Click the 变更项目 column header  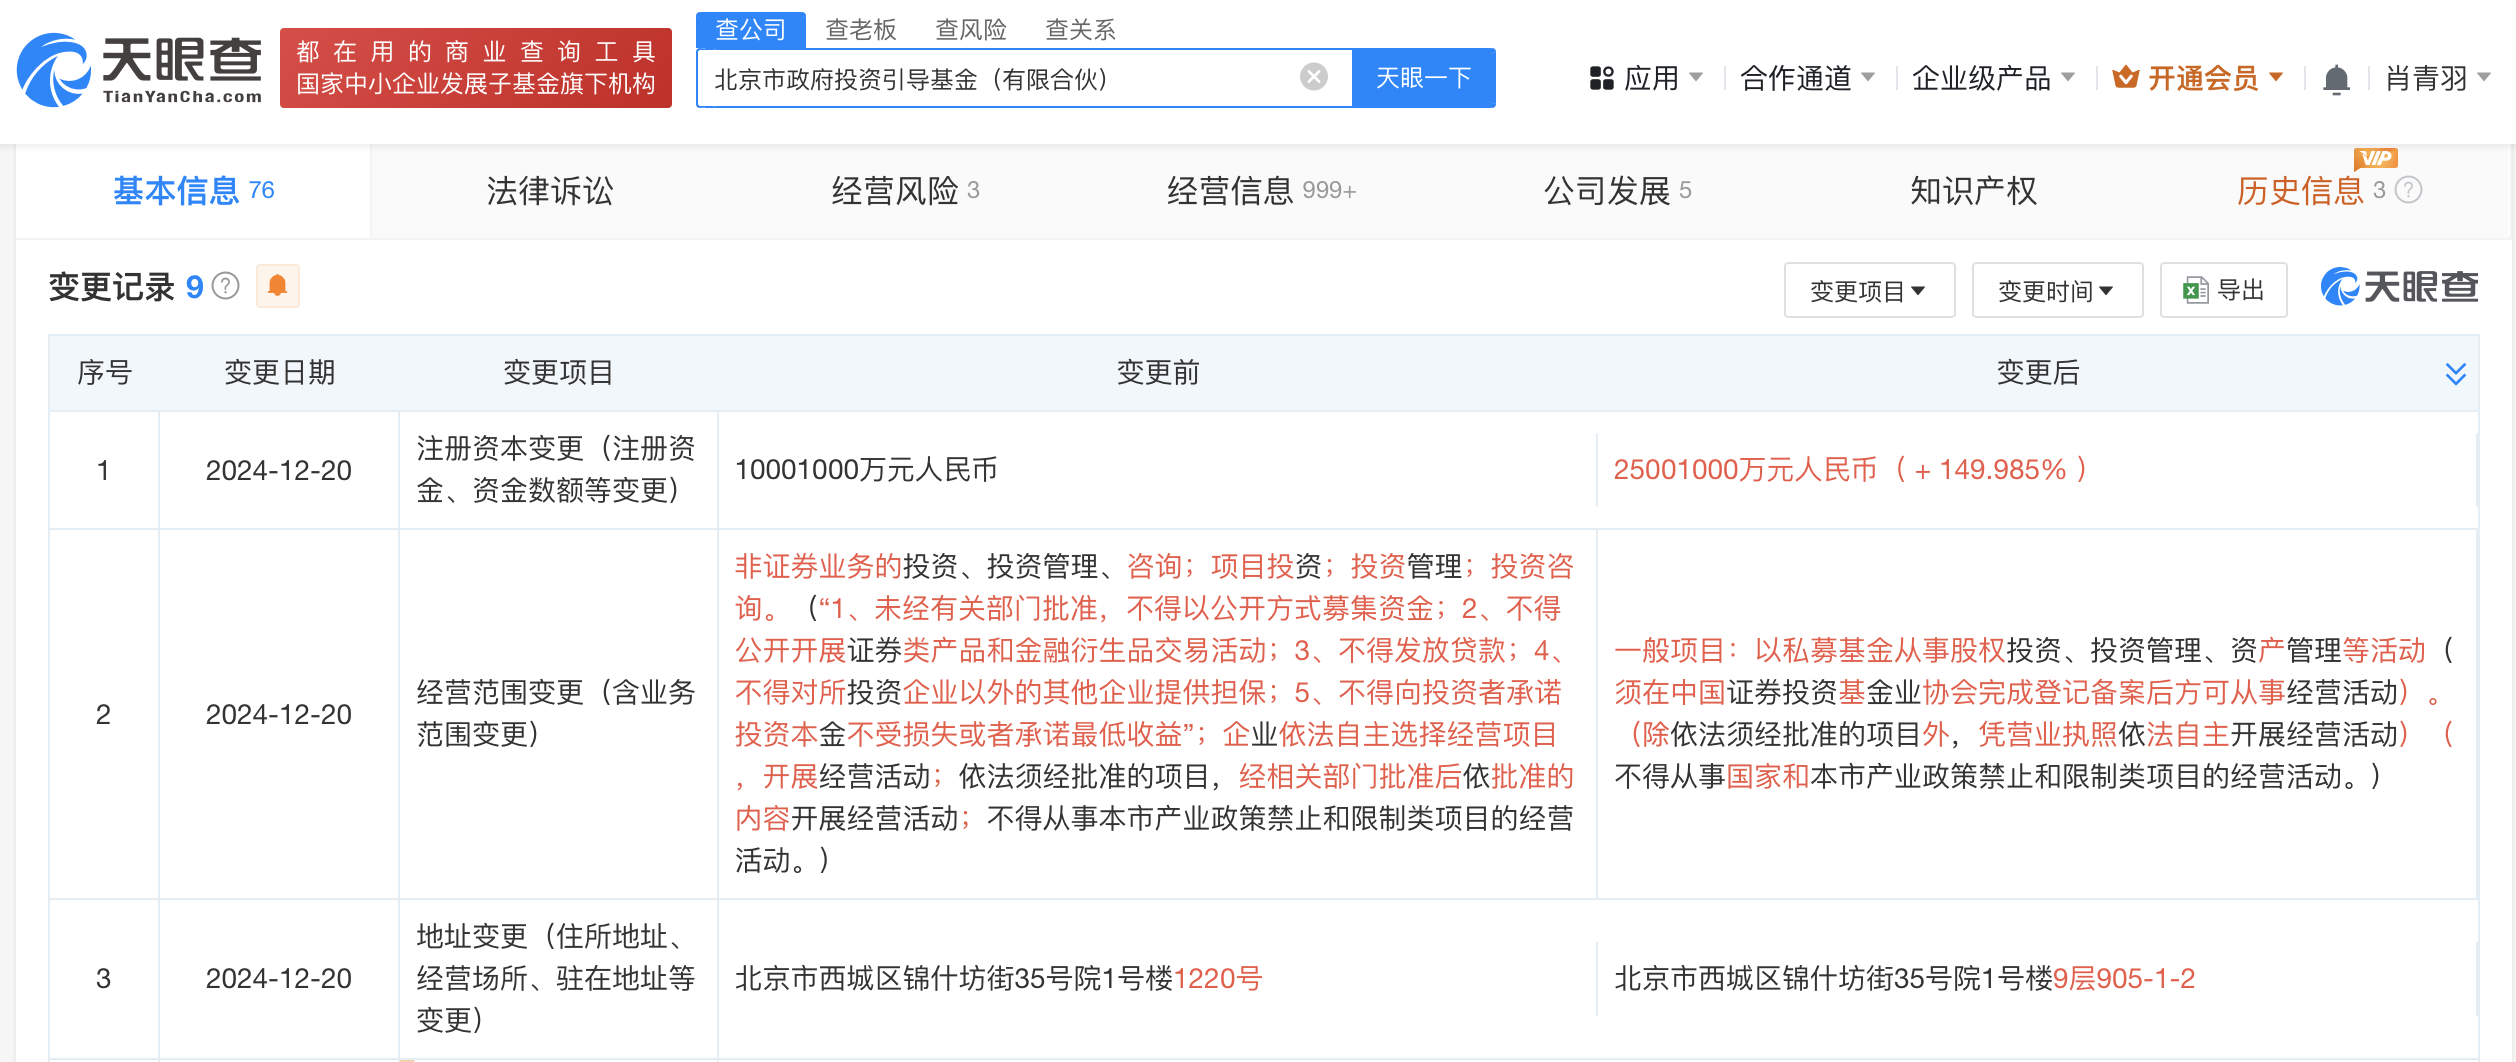coord(558,372)
